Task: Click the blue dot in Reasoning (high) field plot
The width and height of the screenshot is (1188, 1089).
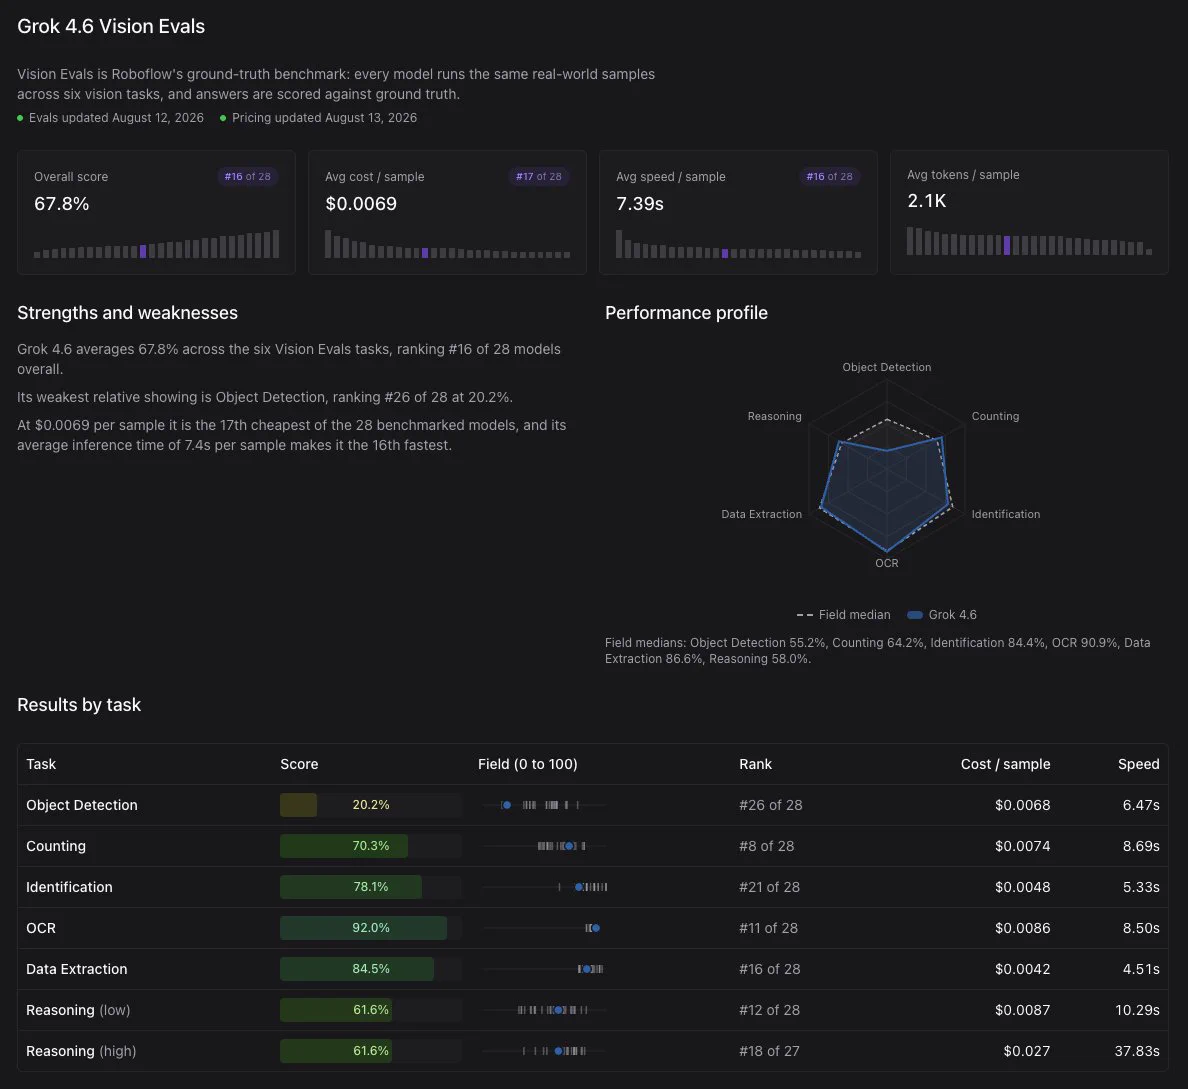Action: 558,1050
